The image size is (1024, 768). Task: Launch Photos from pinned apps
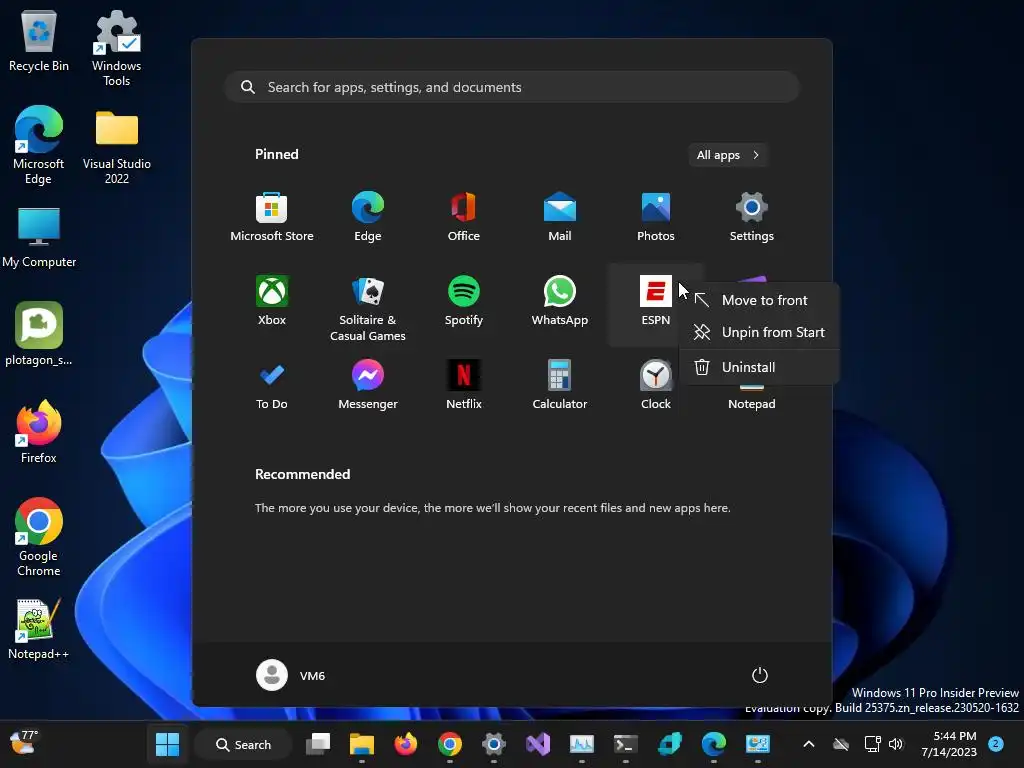click(656, 217)
